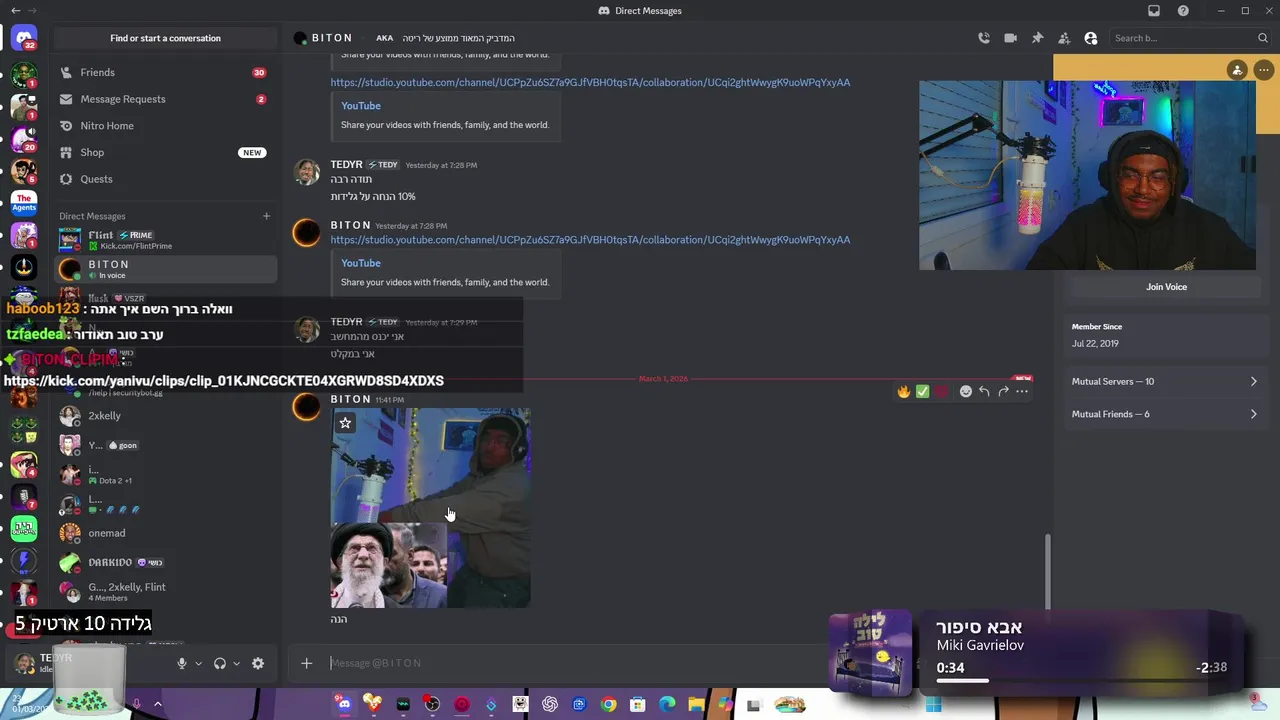Open the Shop page

click(165, 152)
